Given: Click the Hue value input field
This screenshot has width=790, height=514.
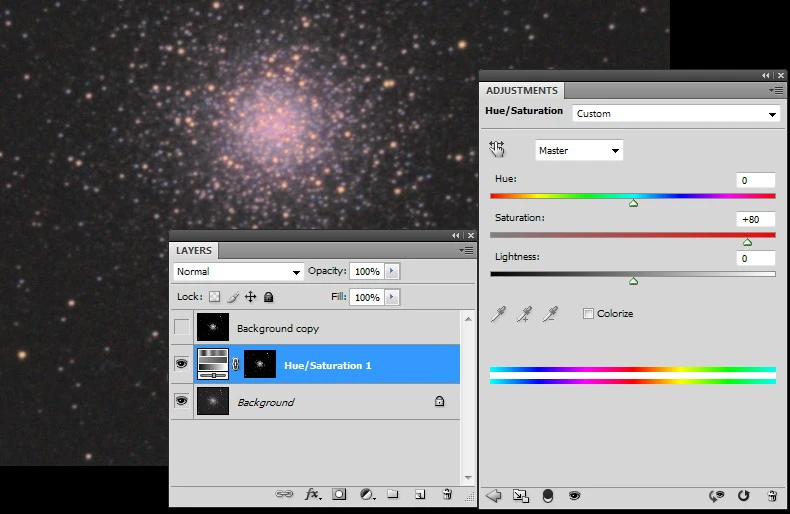Looking at the screenshot, I should coord(756,181).
